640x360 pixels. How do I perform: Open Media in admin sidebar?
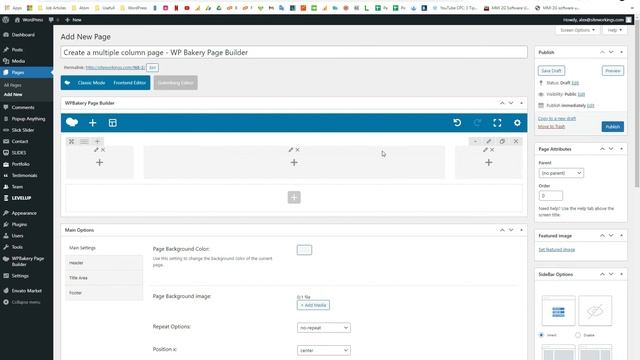point(18,61)
